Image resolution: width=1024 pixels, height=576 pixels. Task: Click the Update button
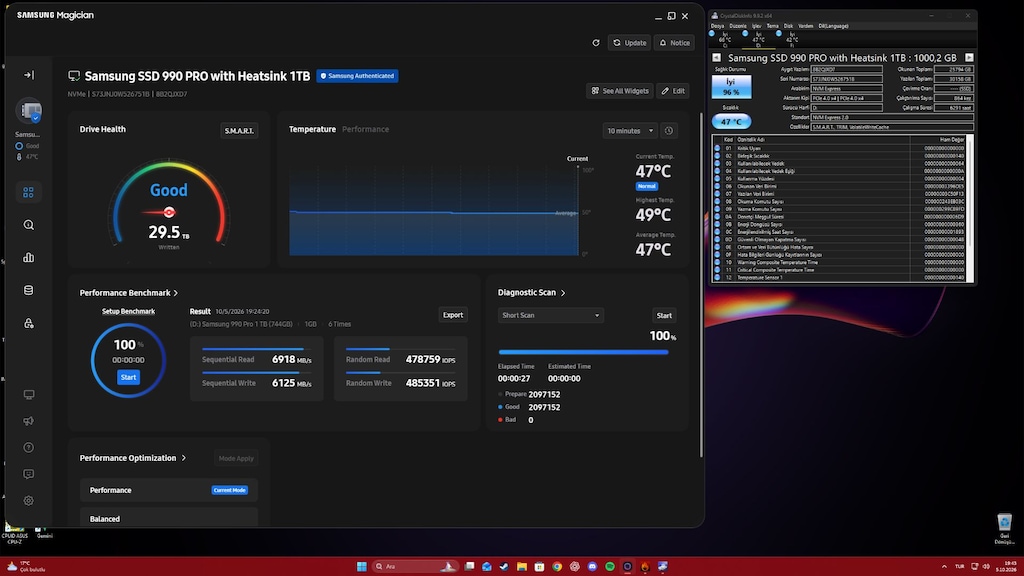(x=629, y=43)
